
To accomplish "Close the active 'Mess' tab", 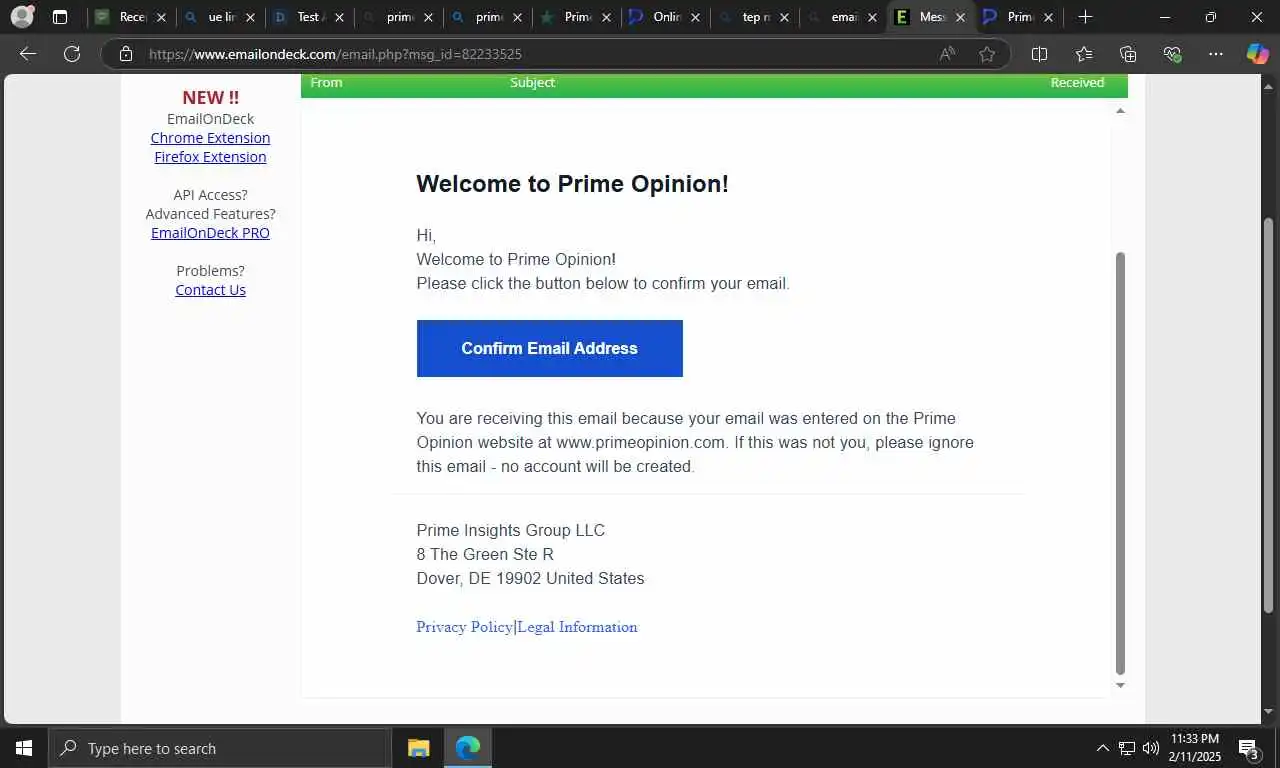I will tap(960, 17).
